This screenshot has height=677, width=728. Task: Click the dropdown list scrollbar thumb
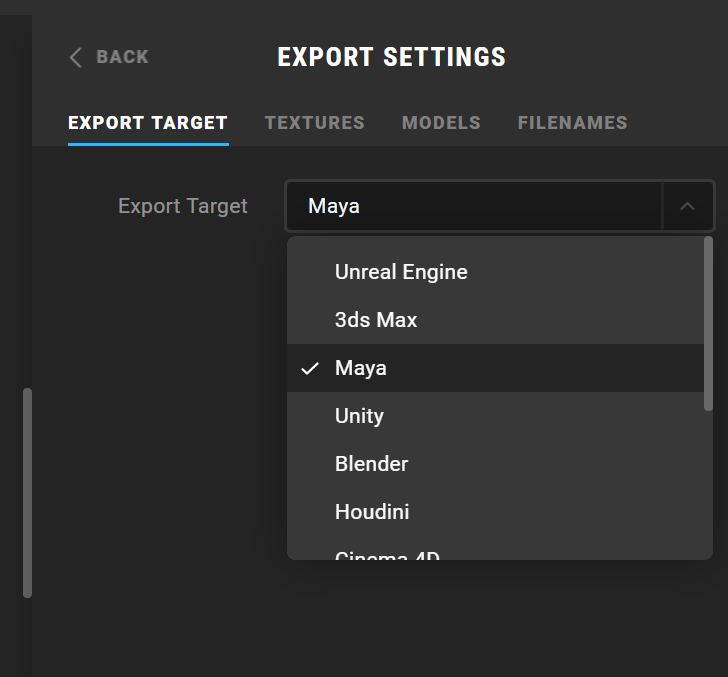coord(708,324)
